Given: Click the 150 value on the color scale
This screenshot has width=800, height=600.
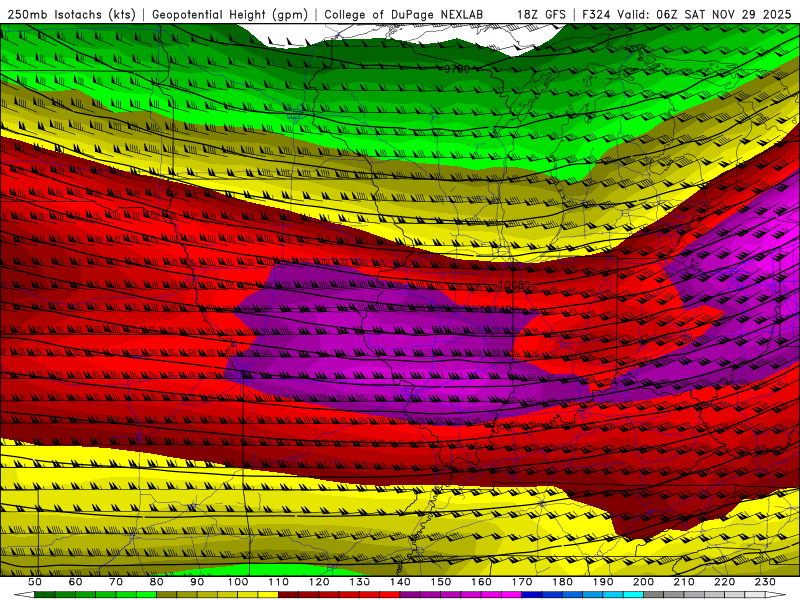Looking at the screenshot, I should point(441,582).
